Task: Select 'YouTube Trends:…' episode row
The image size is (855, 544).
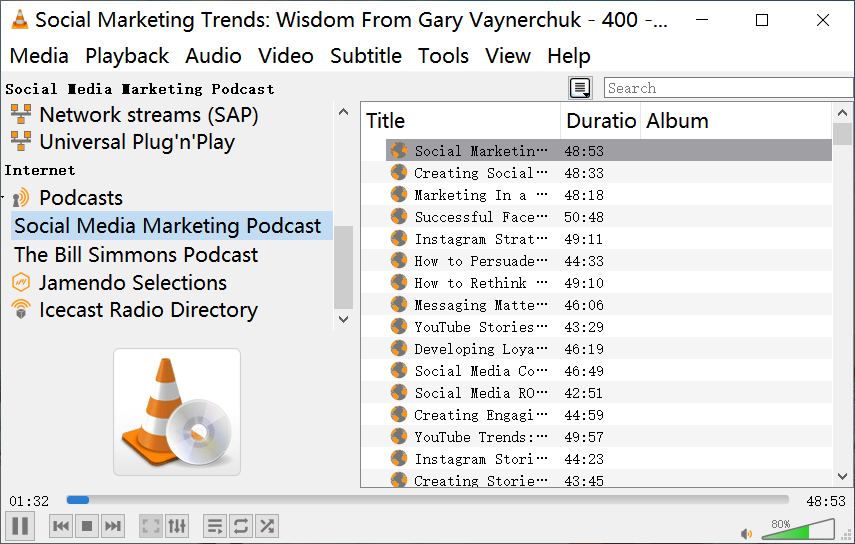Action: pyautogui.click(x=609, y=437)
